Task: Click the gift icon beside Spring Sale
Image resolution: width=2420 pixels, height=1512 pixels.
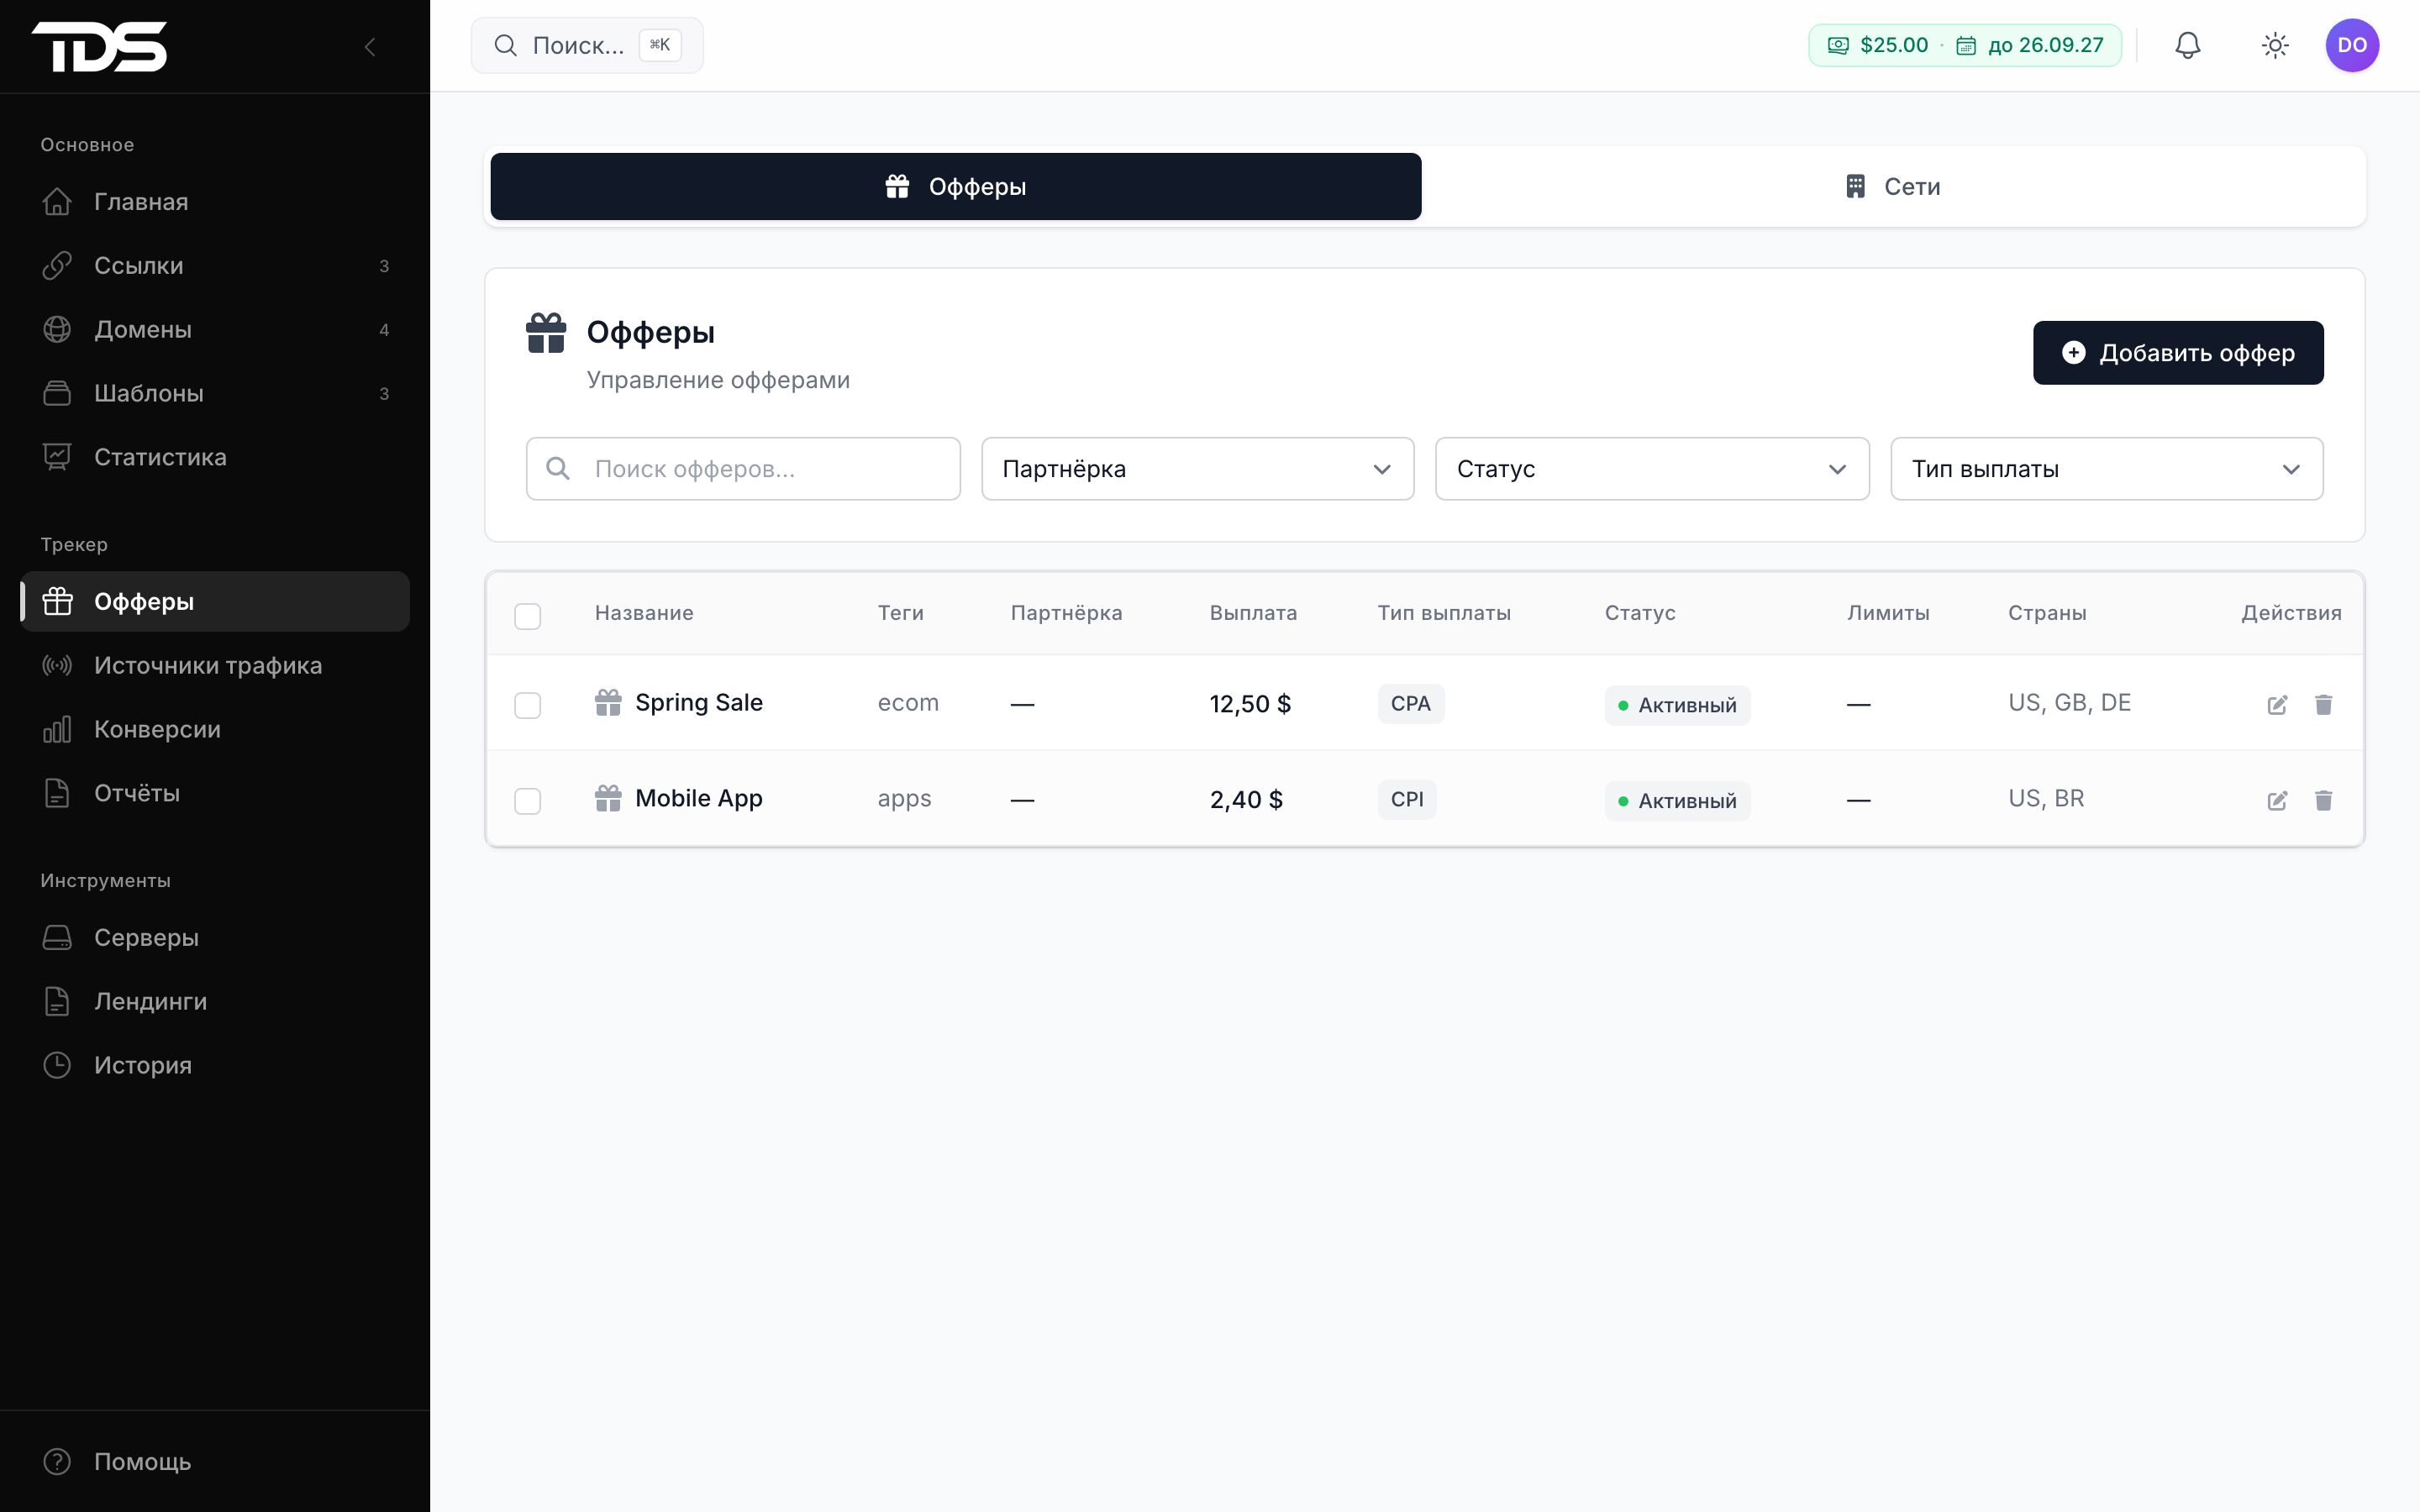Action: pyautogui.click(x=608, y=703)
